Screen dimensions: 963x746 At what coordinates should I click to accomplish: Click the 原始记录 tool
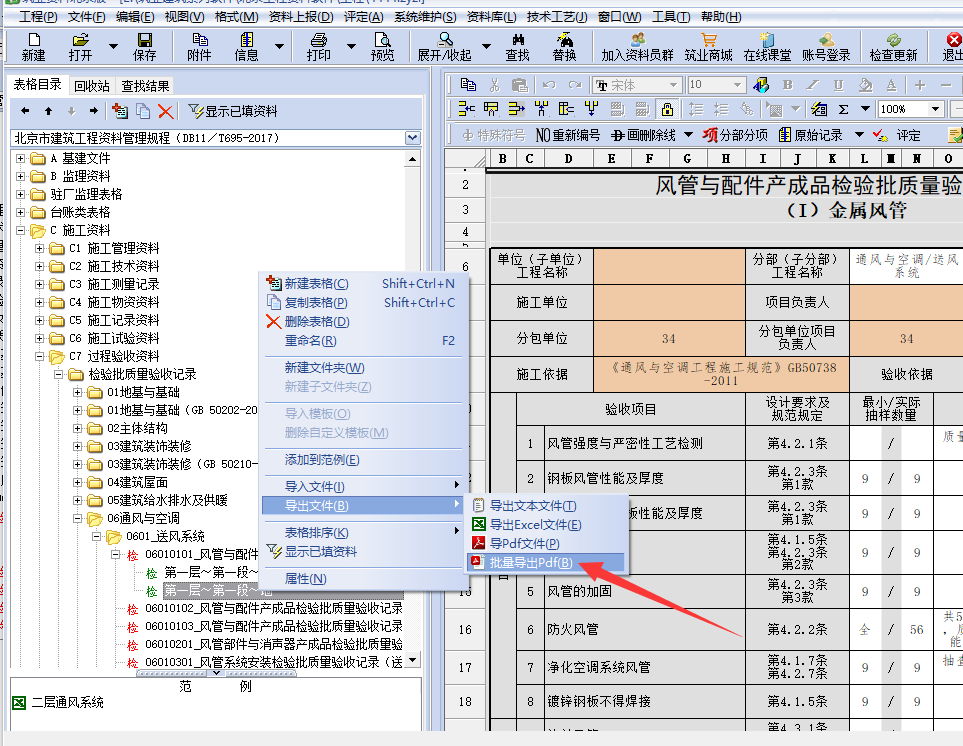(x=810, y=135)
